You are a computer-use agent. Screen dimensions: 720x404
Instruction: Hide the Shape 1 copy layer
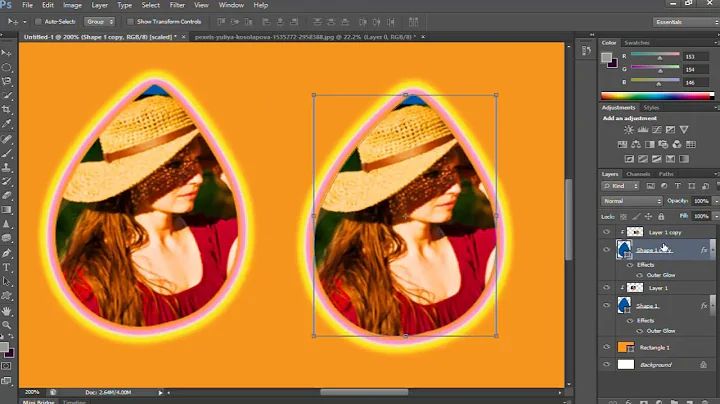click(607, 250)
